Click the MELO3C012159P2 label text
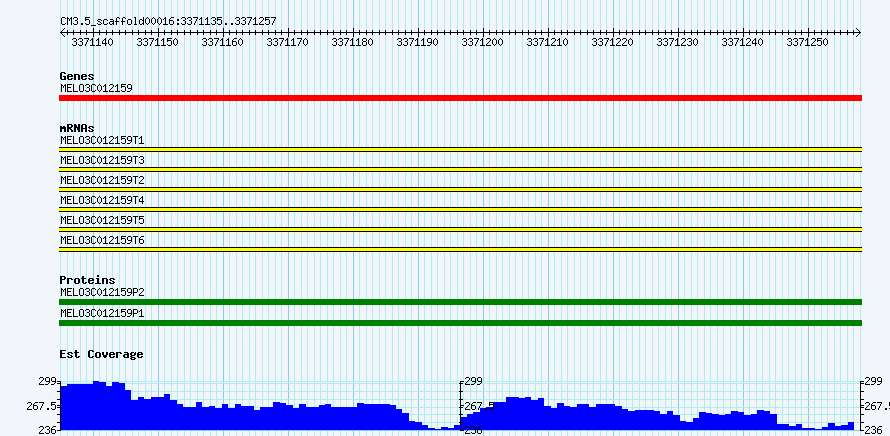Image resolution: width=890 pixels, height=436 pixels. tap(102, 292)
